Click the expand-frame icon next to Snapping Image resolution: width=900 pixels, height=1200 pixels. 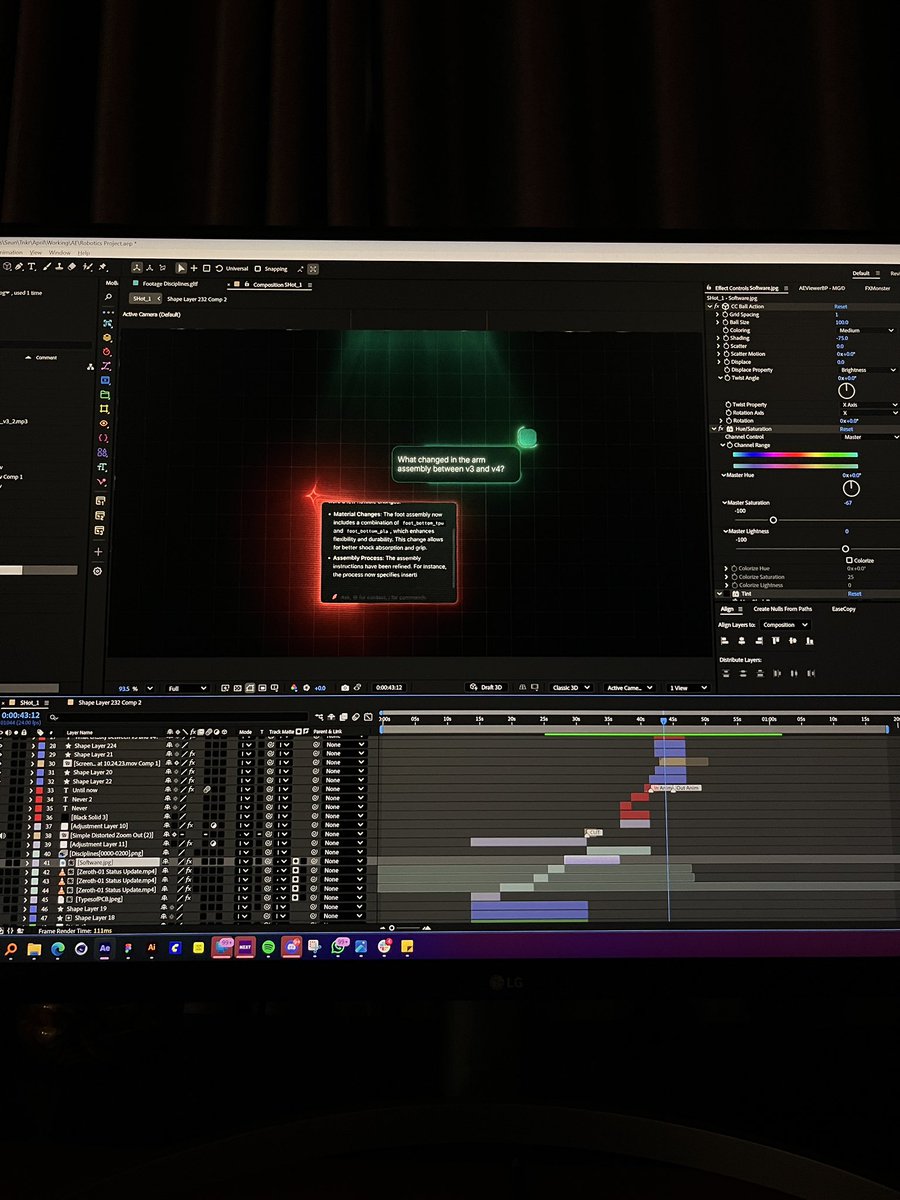(x=313, y=268)
